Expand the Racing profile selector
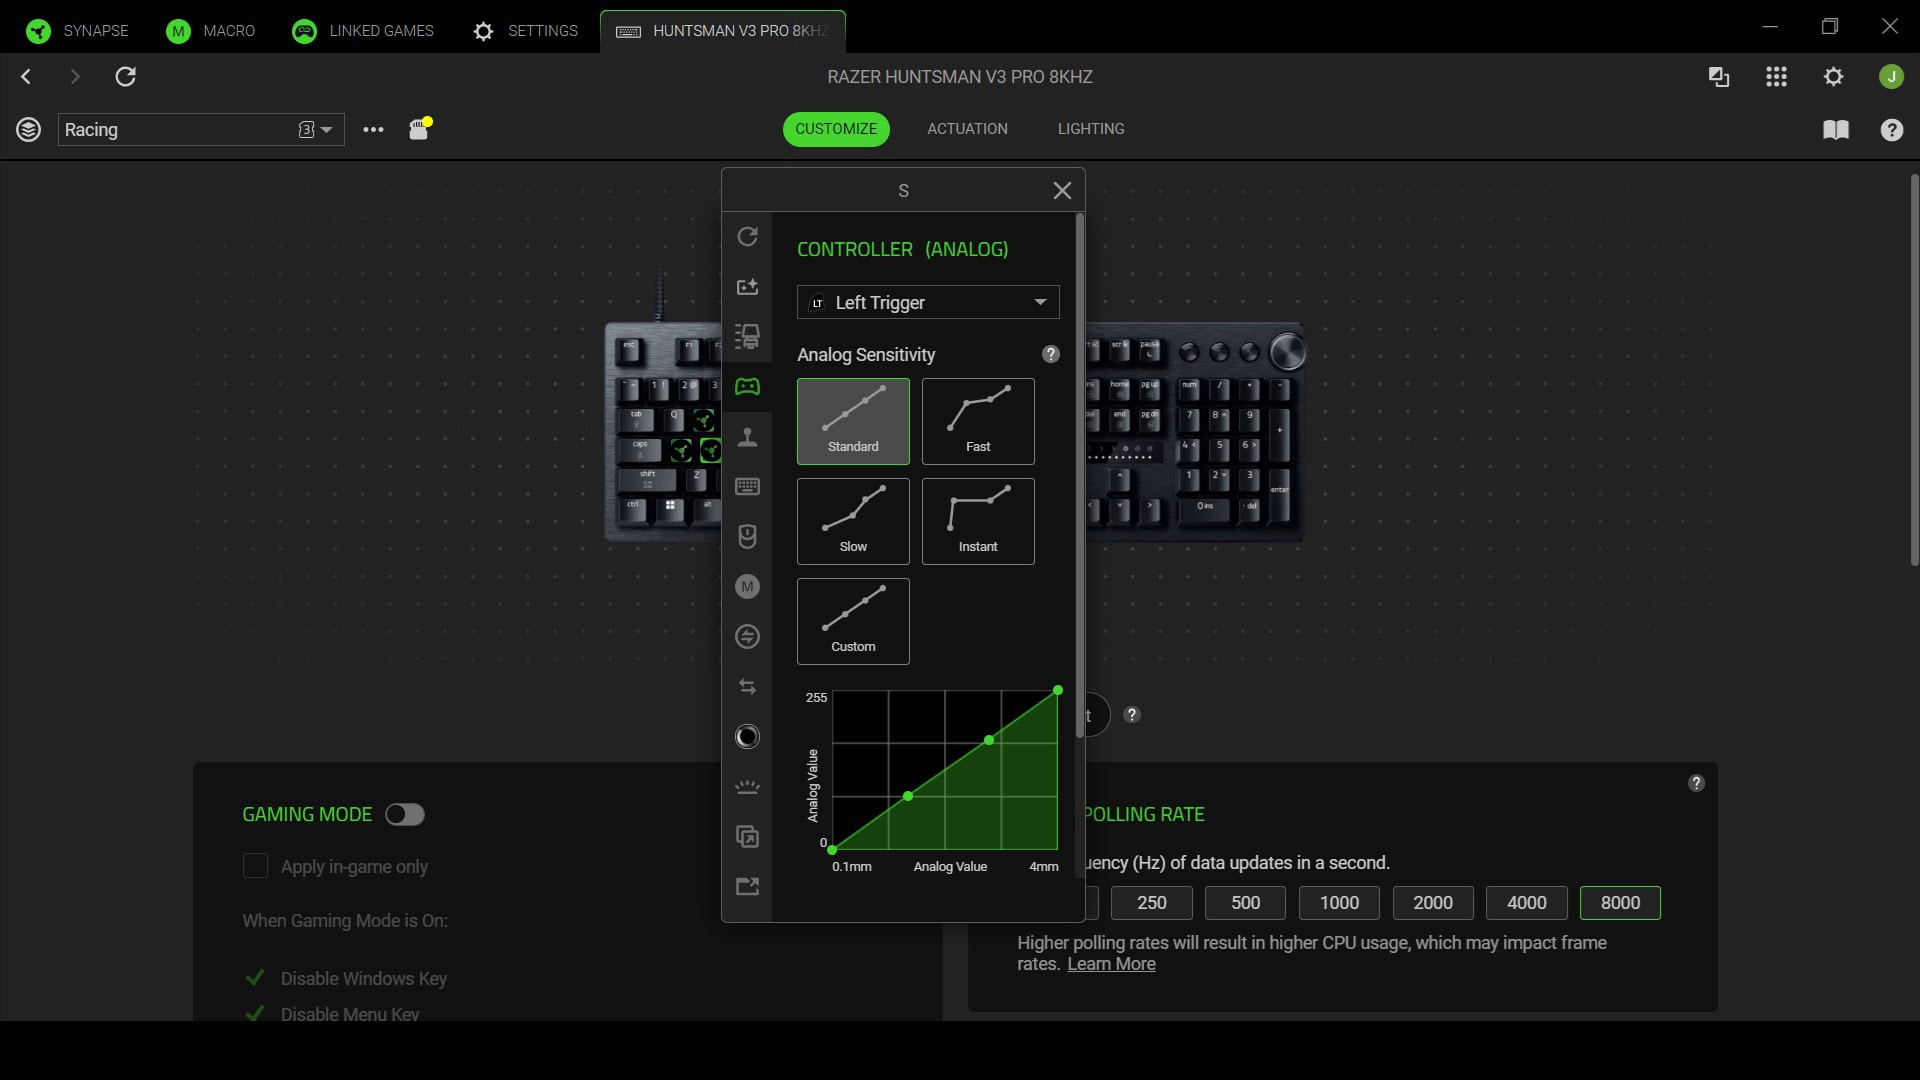Viewport: 1920px width, 1080px height. (x=327, y=129)
